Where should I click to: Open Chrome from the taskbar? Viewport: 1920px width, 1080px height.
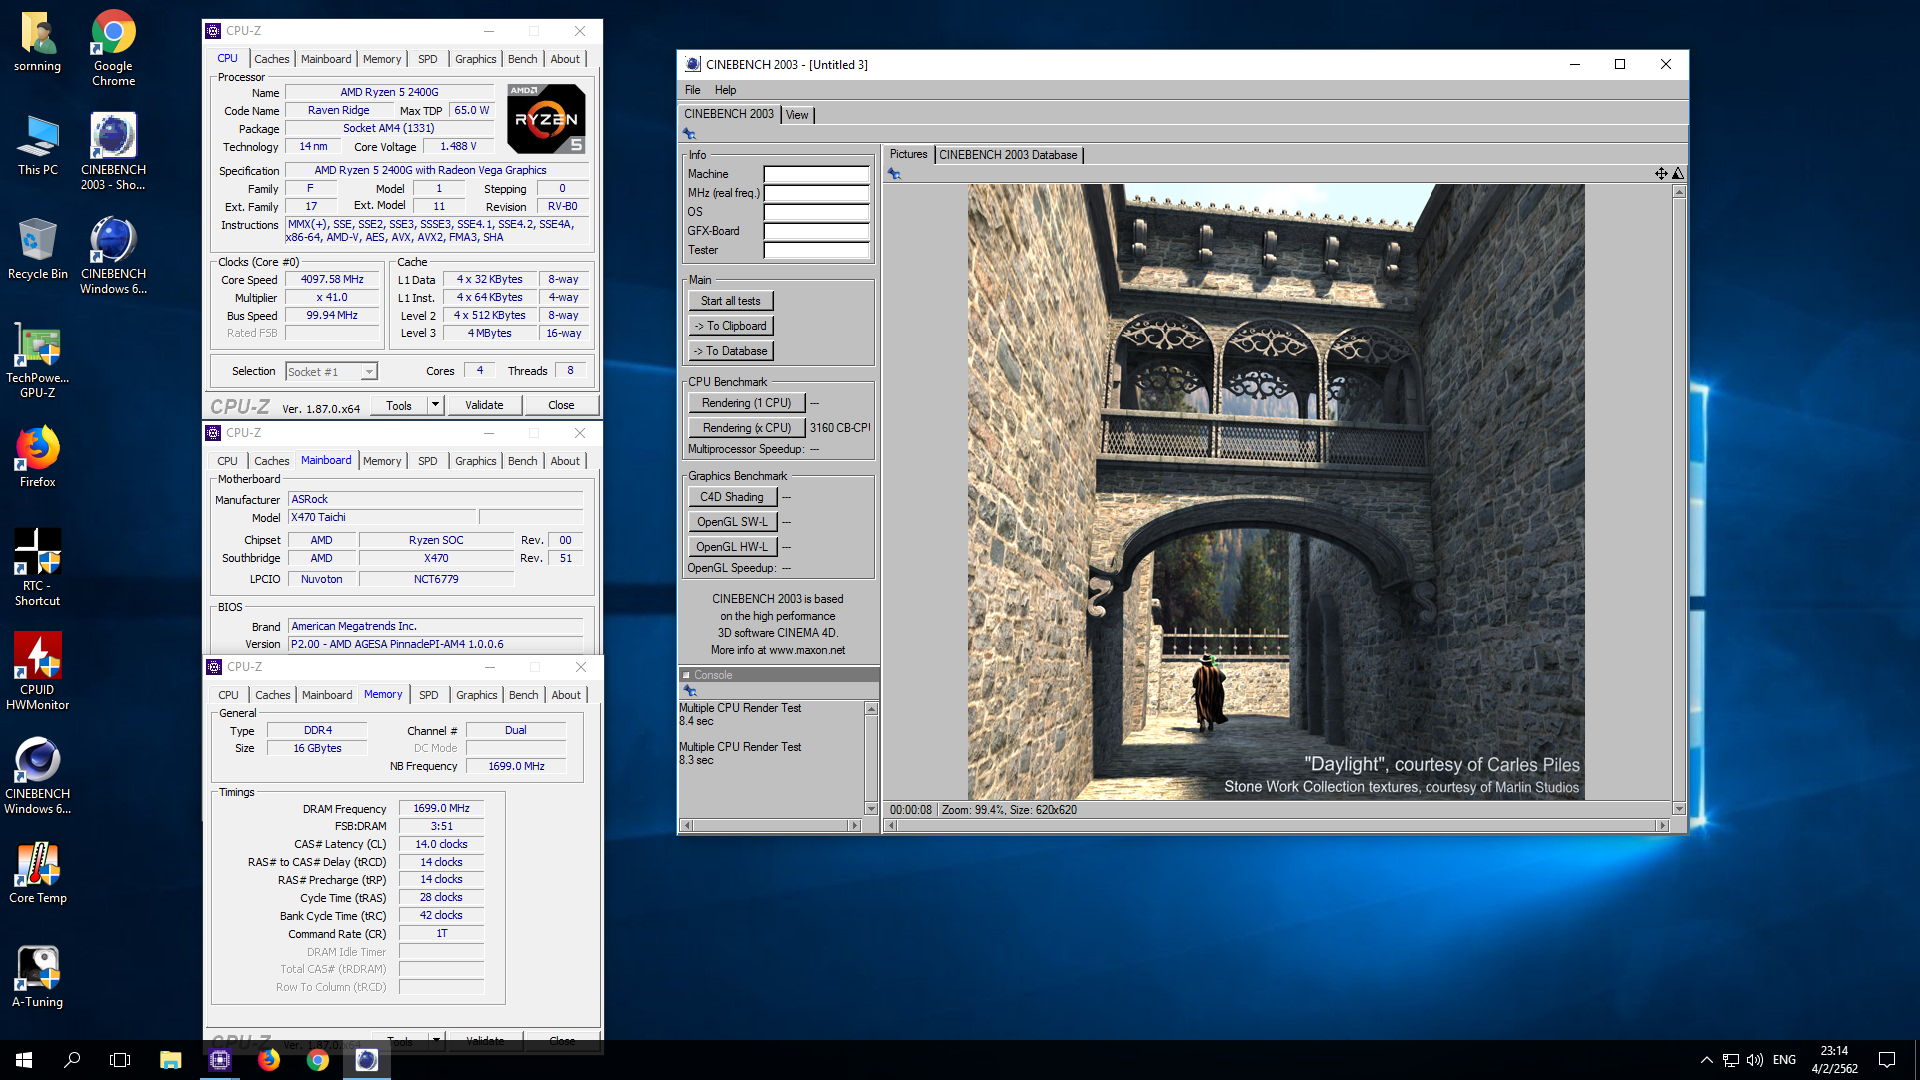[x=317, y=1060]
